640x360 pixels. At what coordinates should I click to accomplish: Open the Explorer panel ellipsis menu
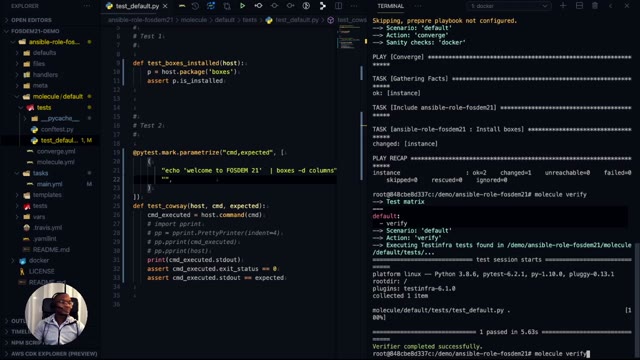87,6
